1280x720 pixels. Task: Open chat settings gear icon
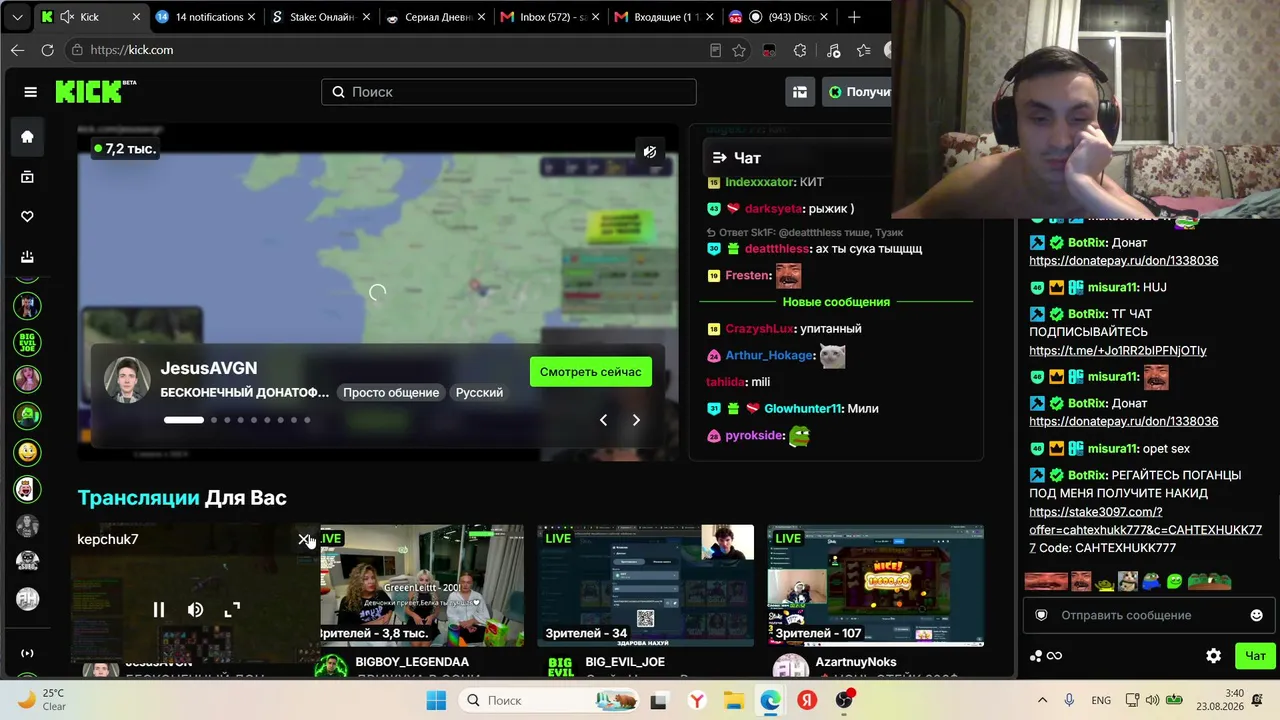coord(1213,656)
